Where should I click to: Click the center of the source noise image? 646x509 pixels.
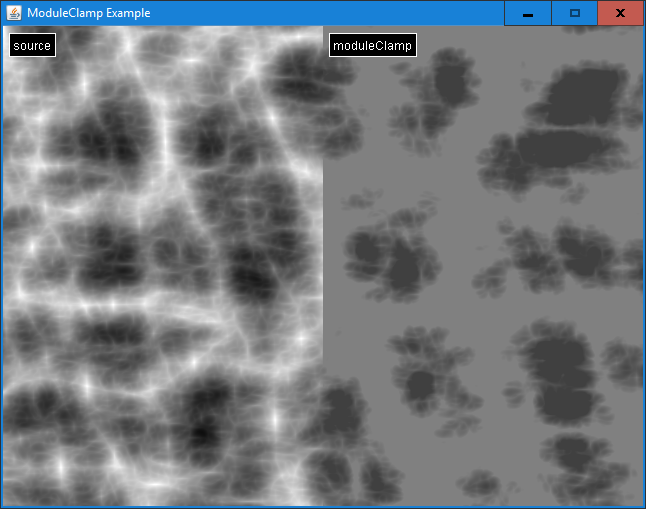pyautogui.click(x=162, y=266)
